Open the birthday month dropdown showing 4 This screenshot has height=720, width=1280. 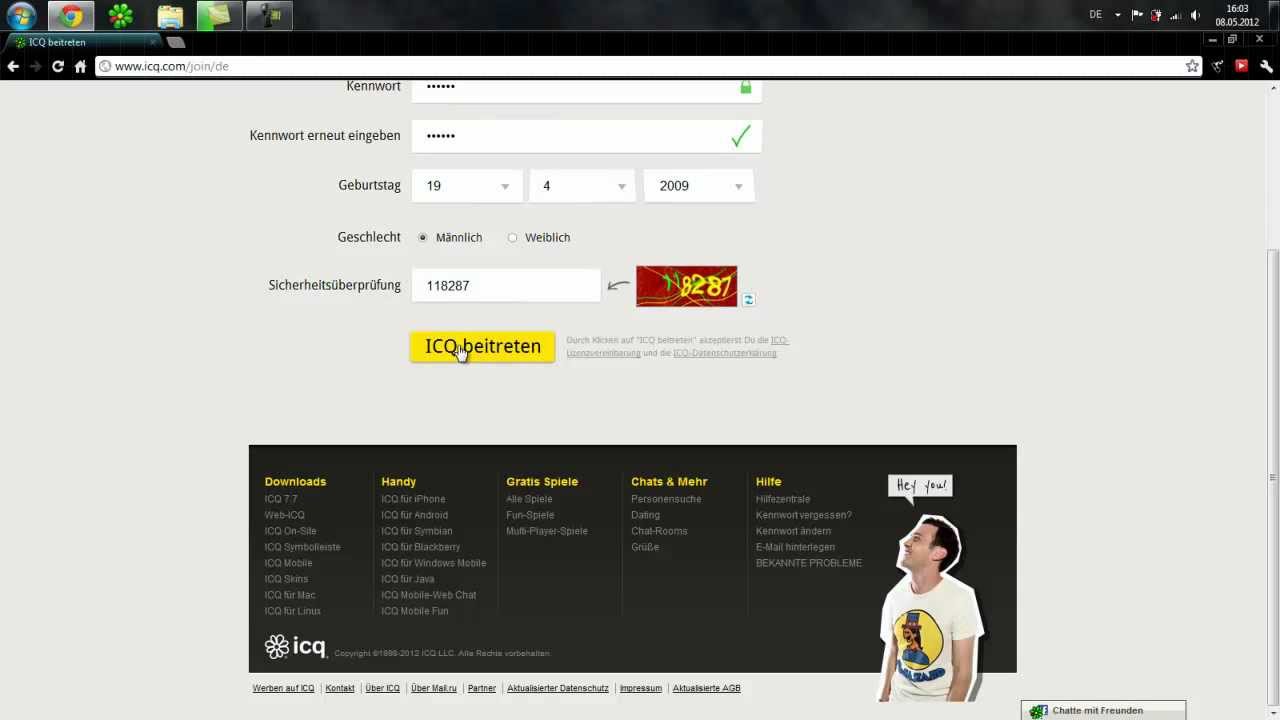pyautogui.click(x=582, y=186)
